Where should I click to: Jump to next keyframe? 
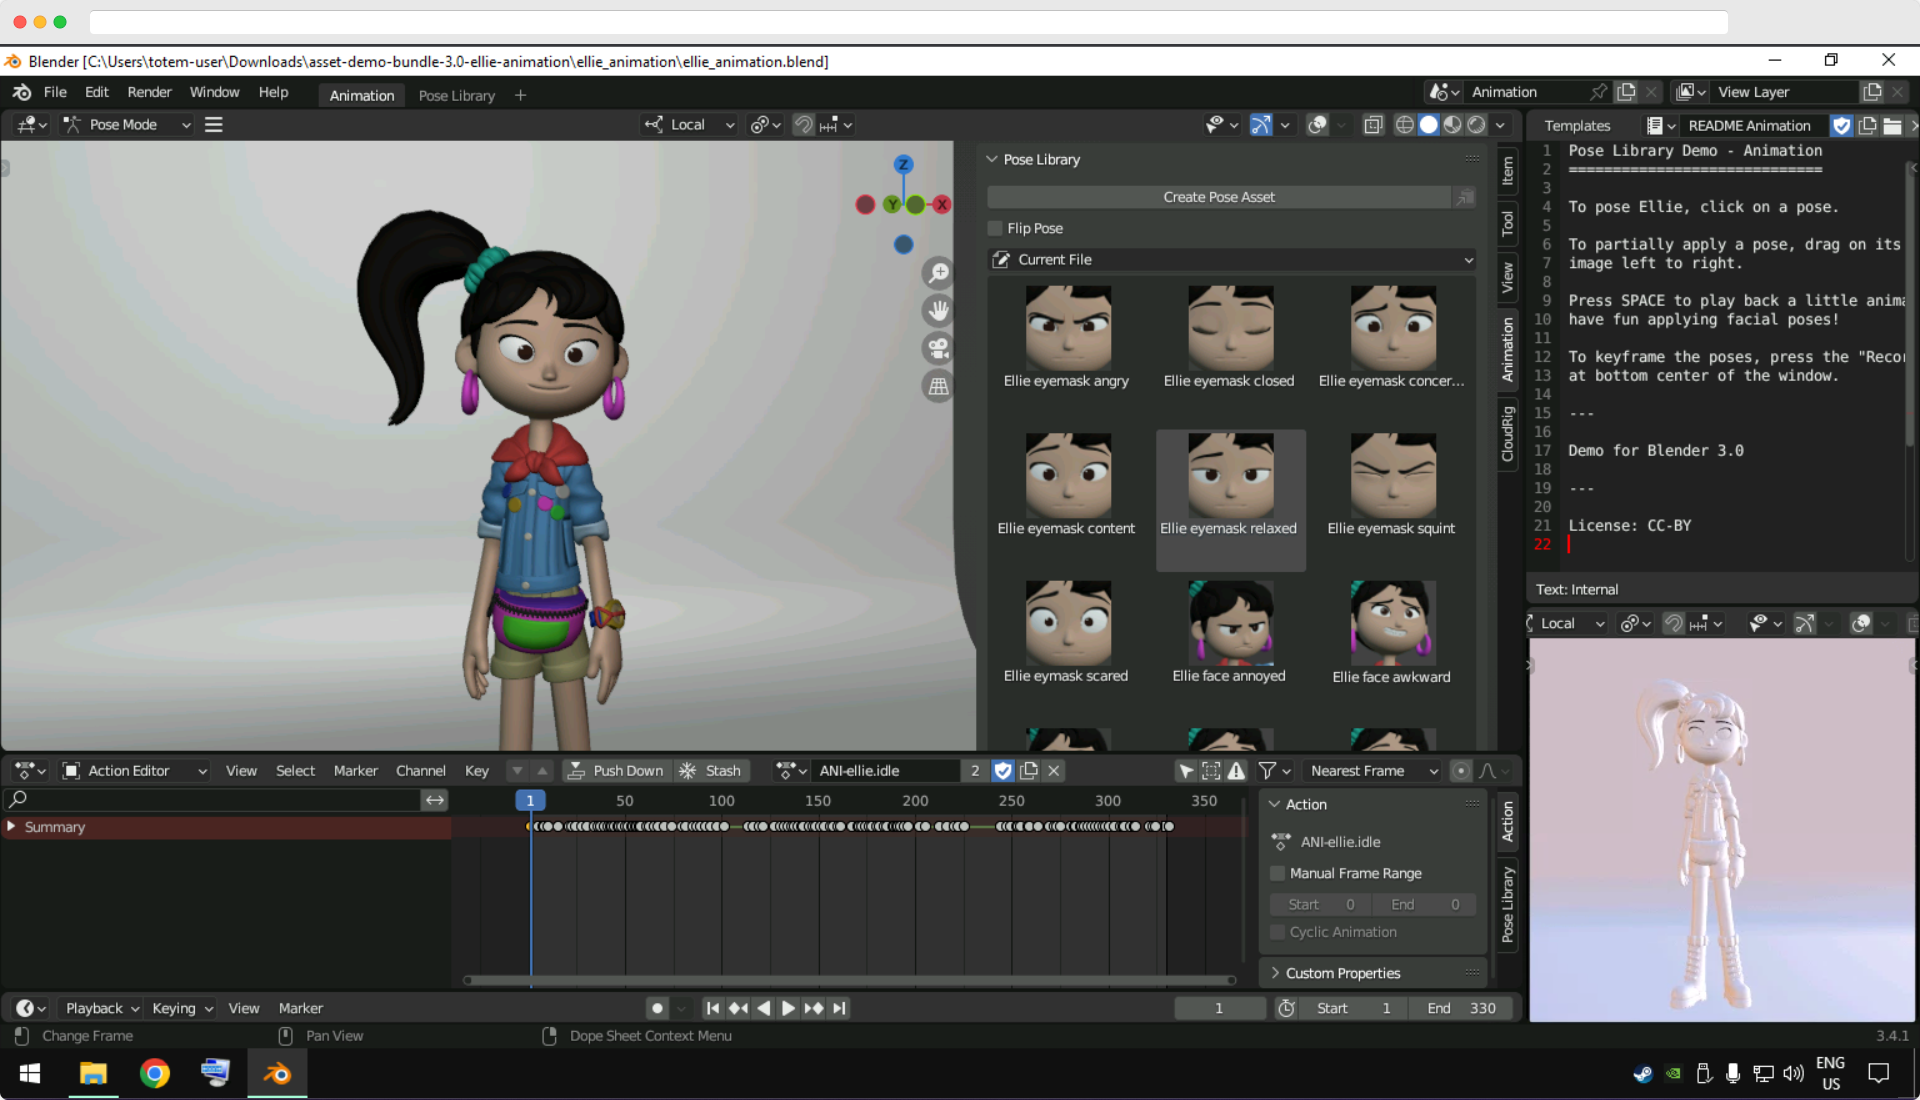[814, 1008]
